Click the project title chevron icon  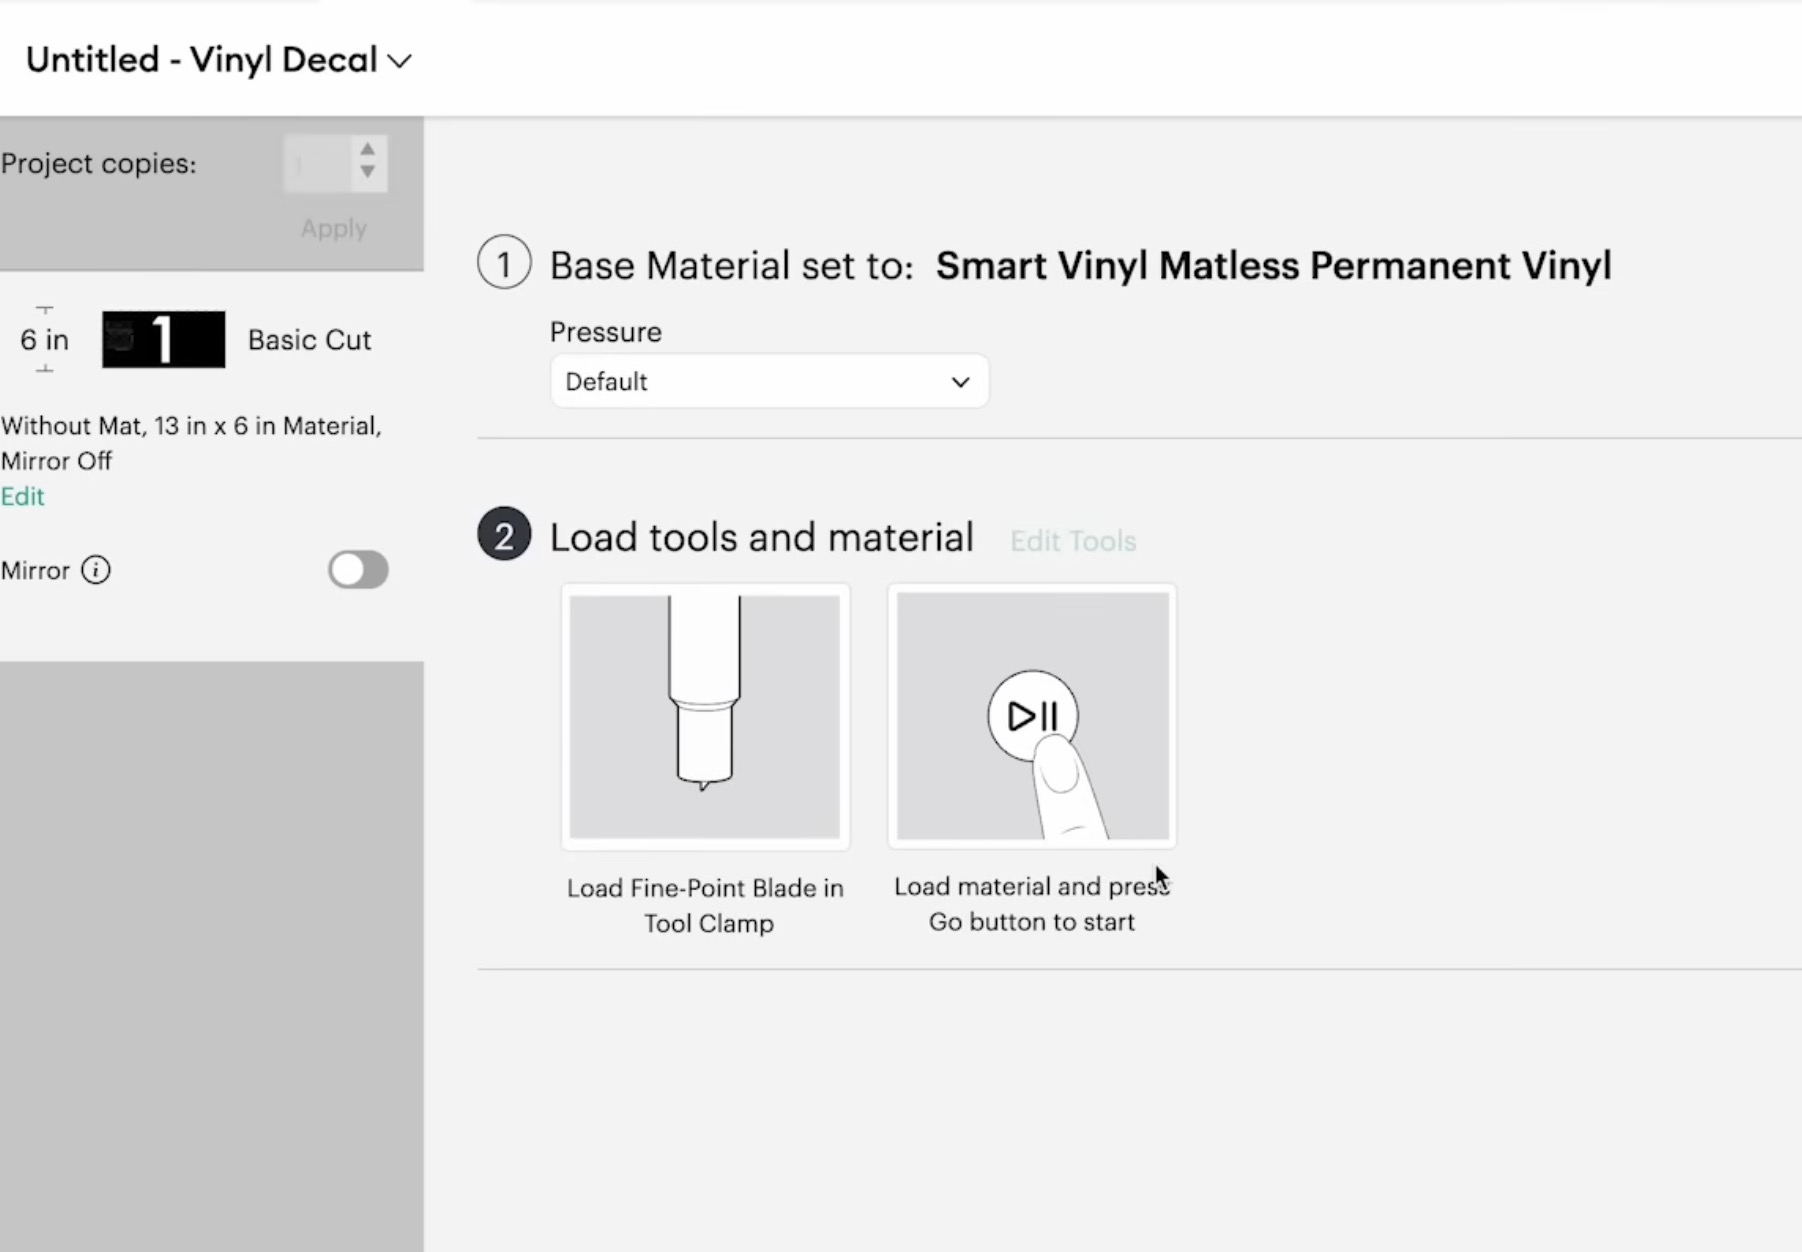[401, 61]
